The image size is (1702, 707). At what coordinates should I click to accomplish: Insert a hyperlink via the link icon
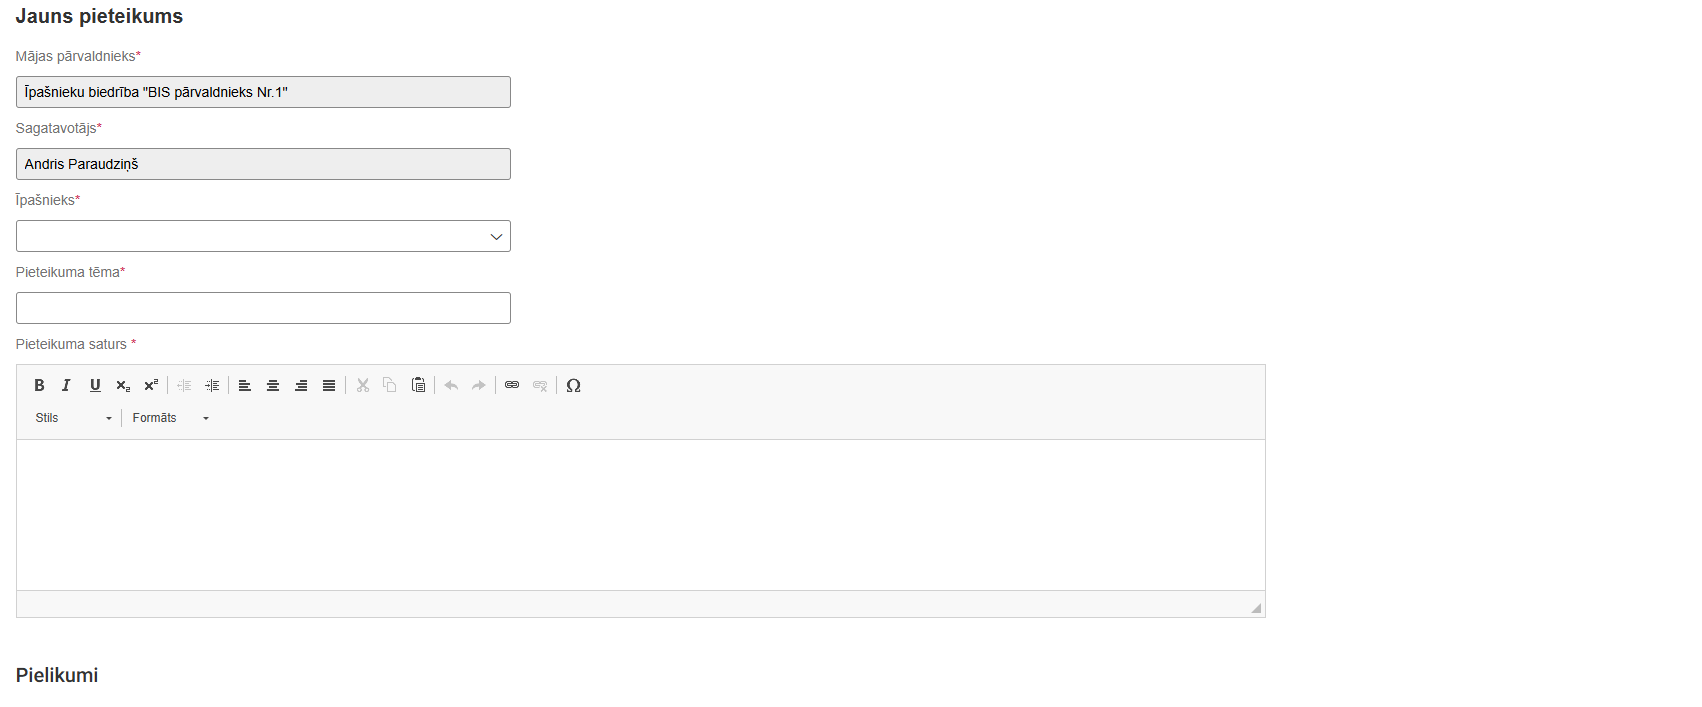pos(512,385)
